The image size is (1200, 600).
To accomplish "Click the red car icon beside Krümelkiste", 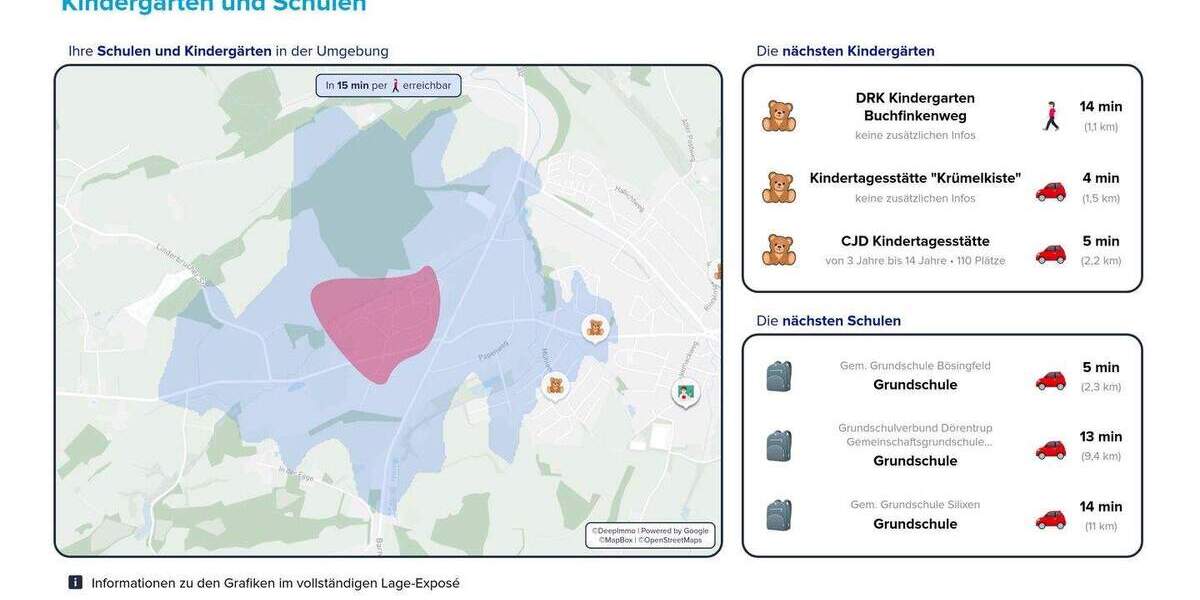I will point(1050,191).
